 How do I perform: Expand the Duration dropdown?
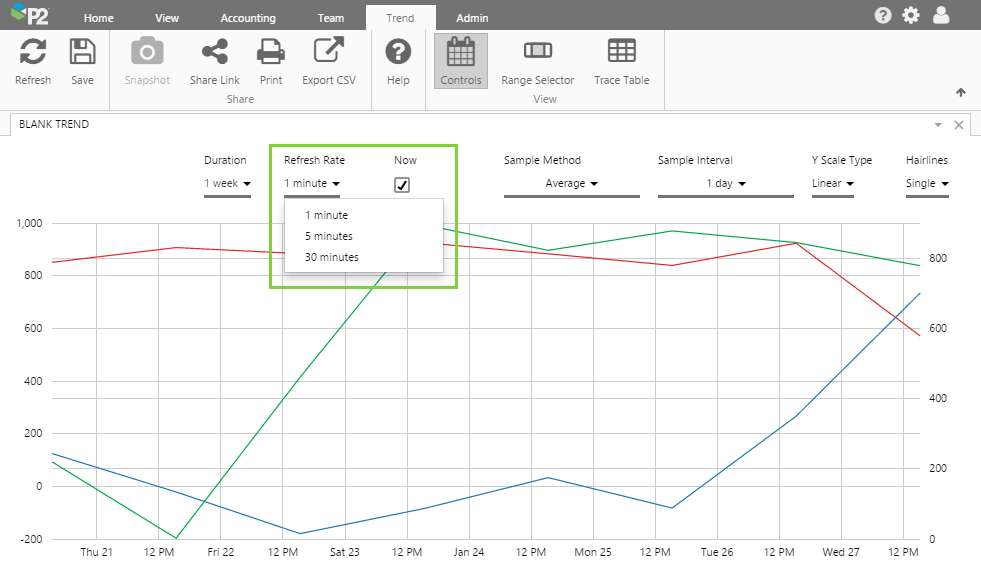click(227, 184)
